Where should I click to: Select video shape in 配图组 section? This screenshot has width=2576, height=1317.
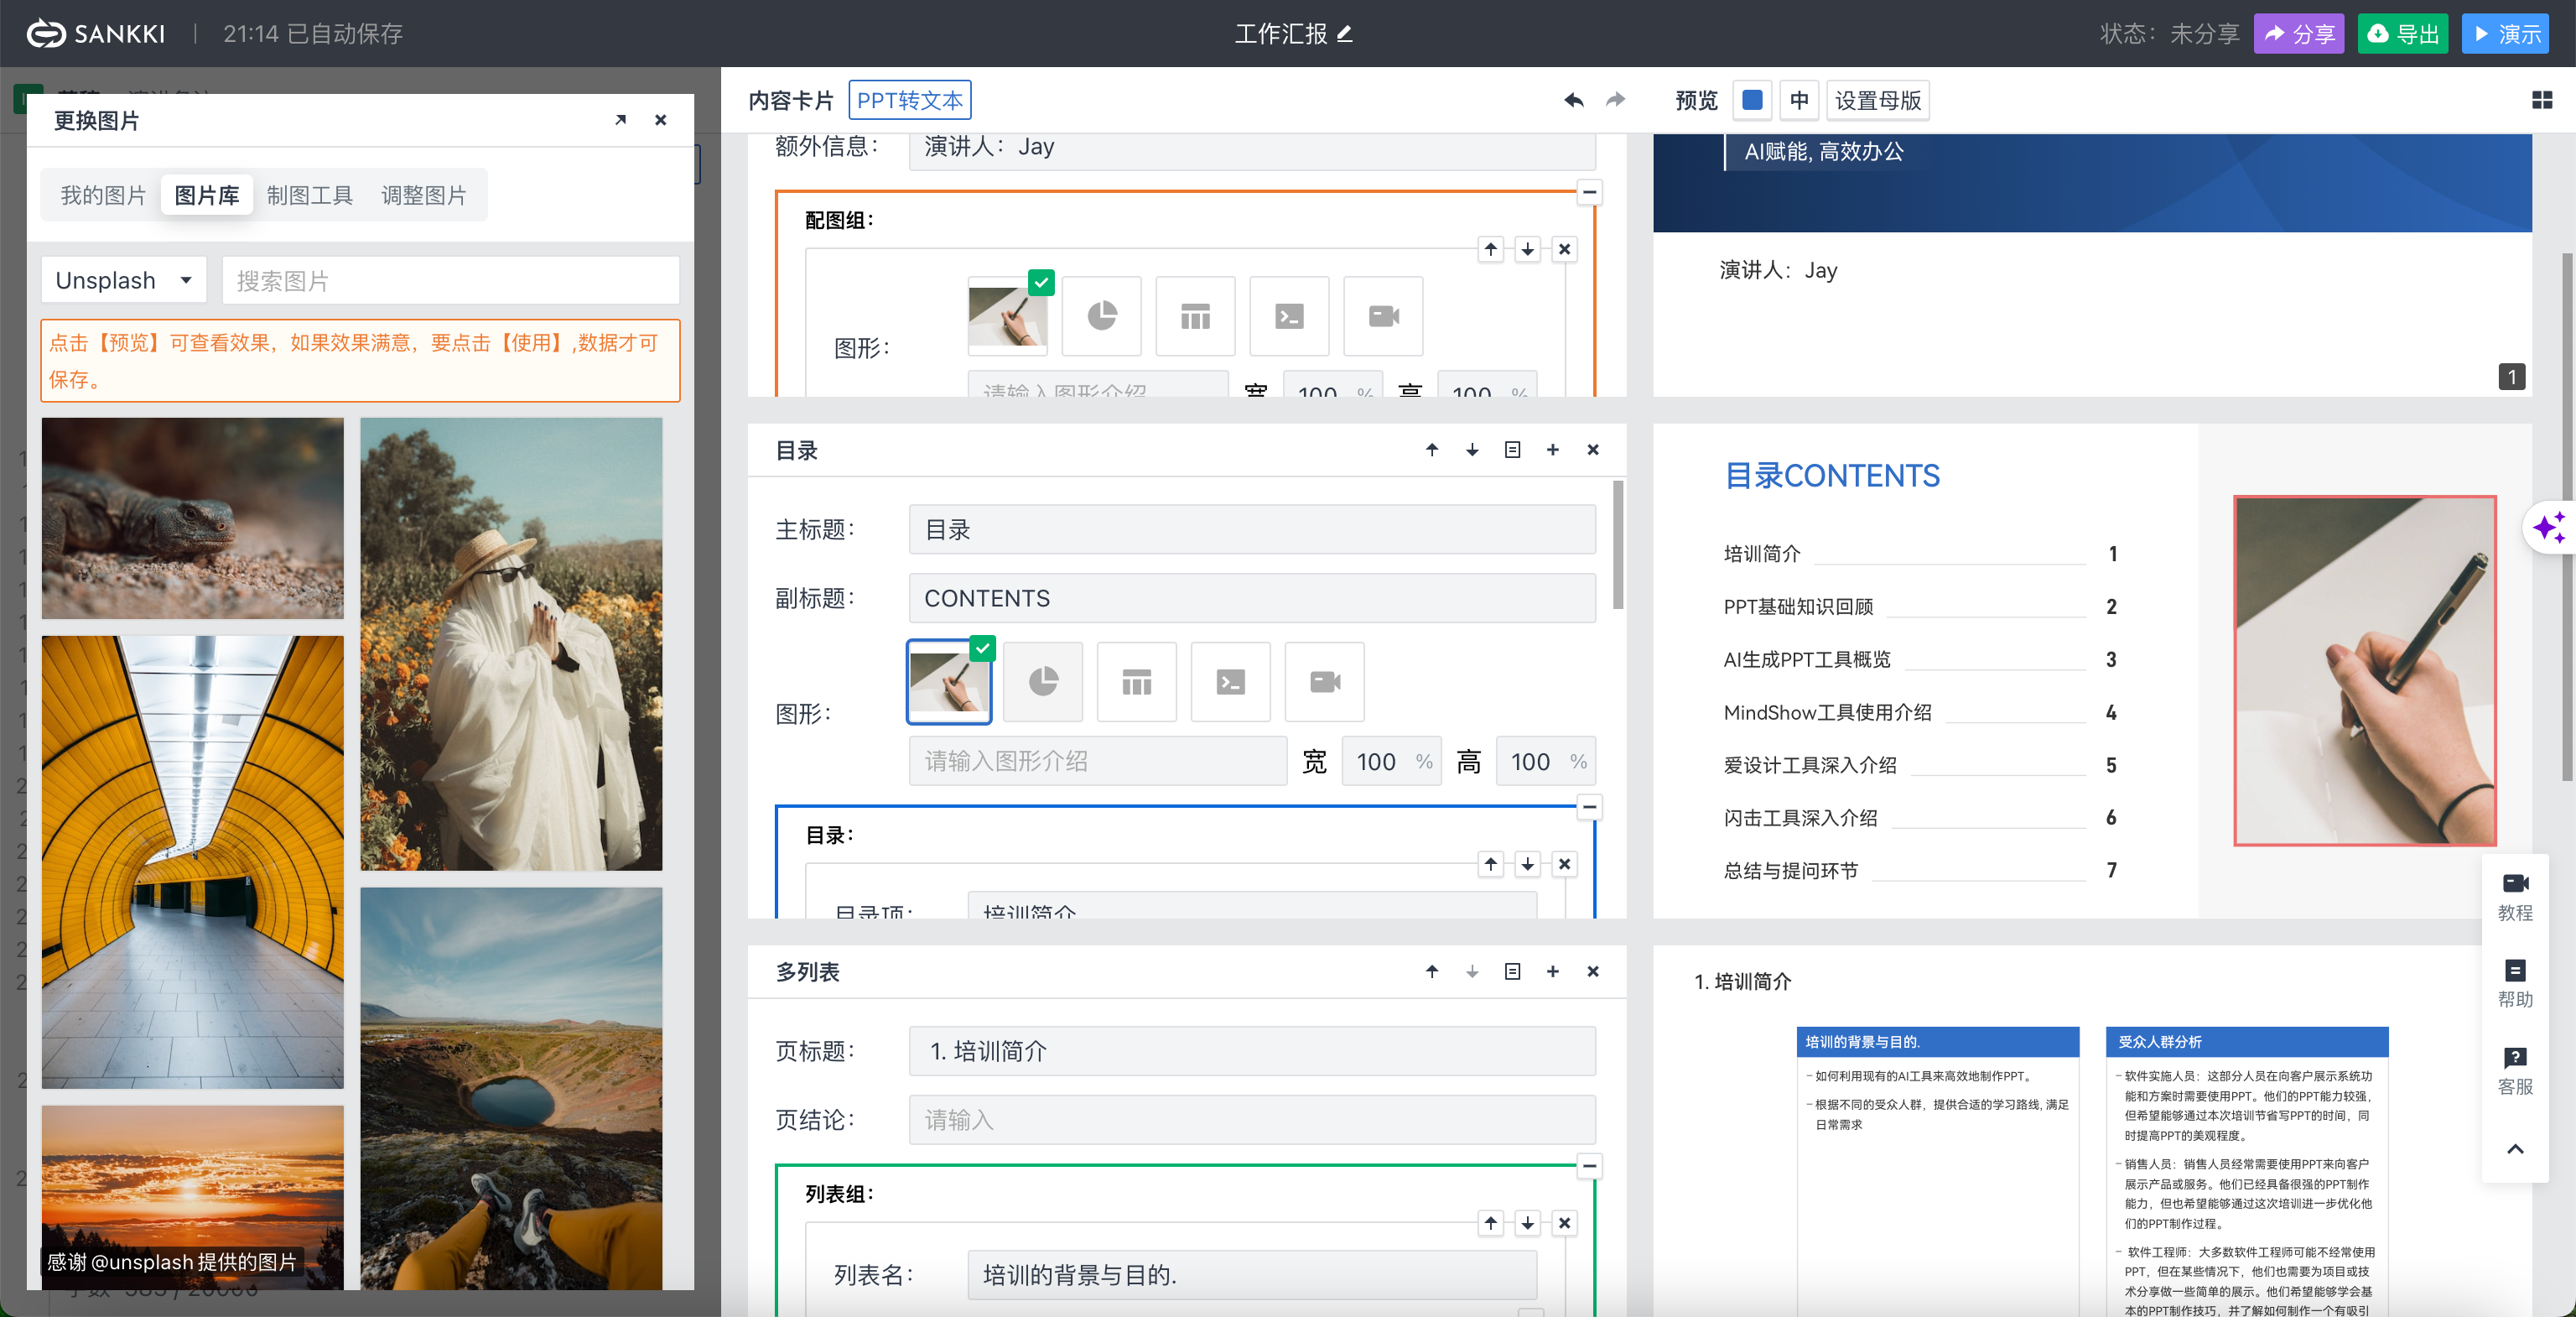pos(1384,316)
